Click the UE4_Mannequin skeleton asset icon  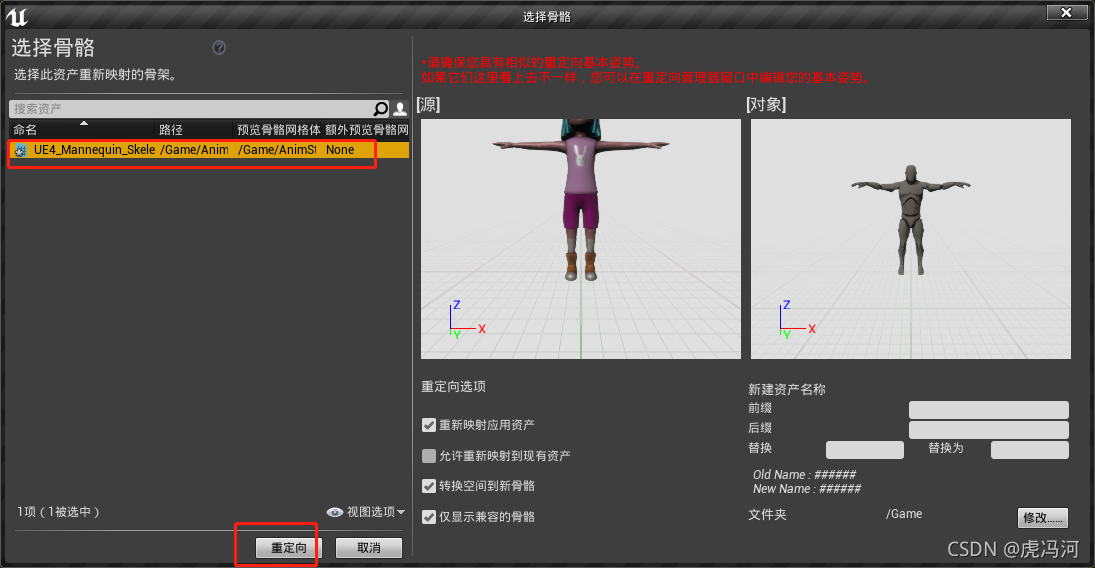(x=21, y=150)
